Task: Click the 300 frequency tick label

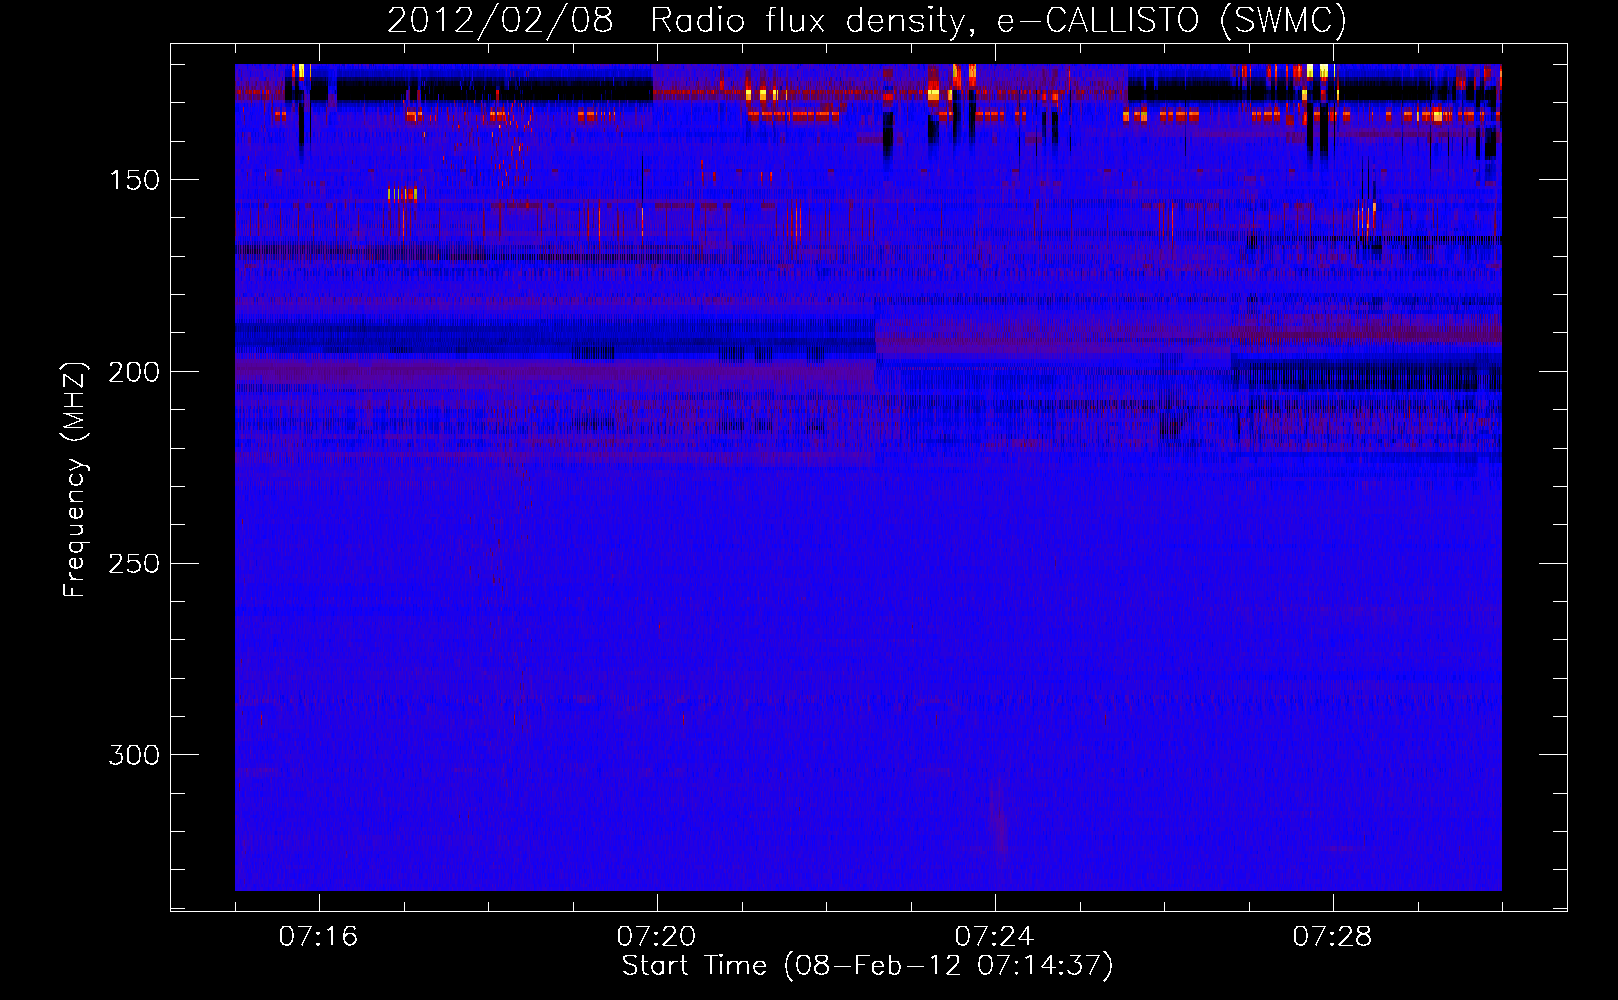Action: (x=132, y=754)
